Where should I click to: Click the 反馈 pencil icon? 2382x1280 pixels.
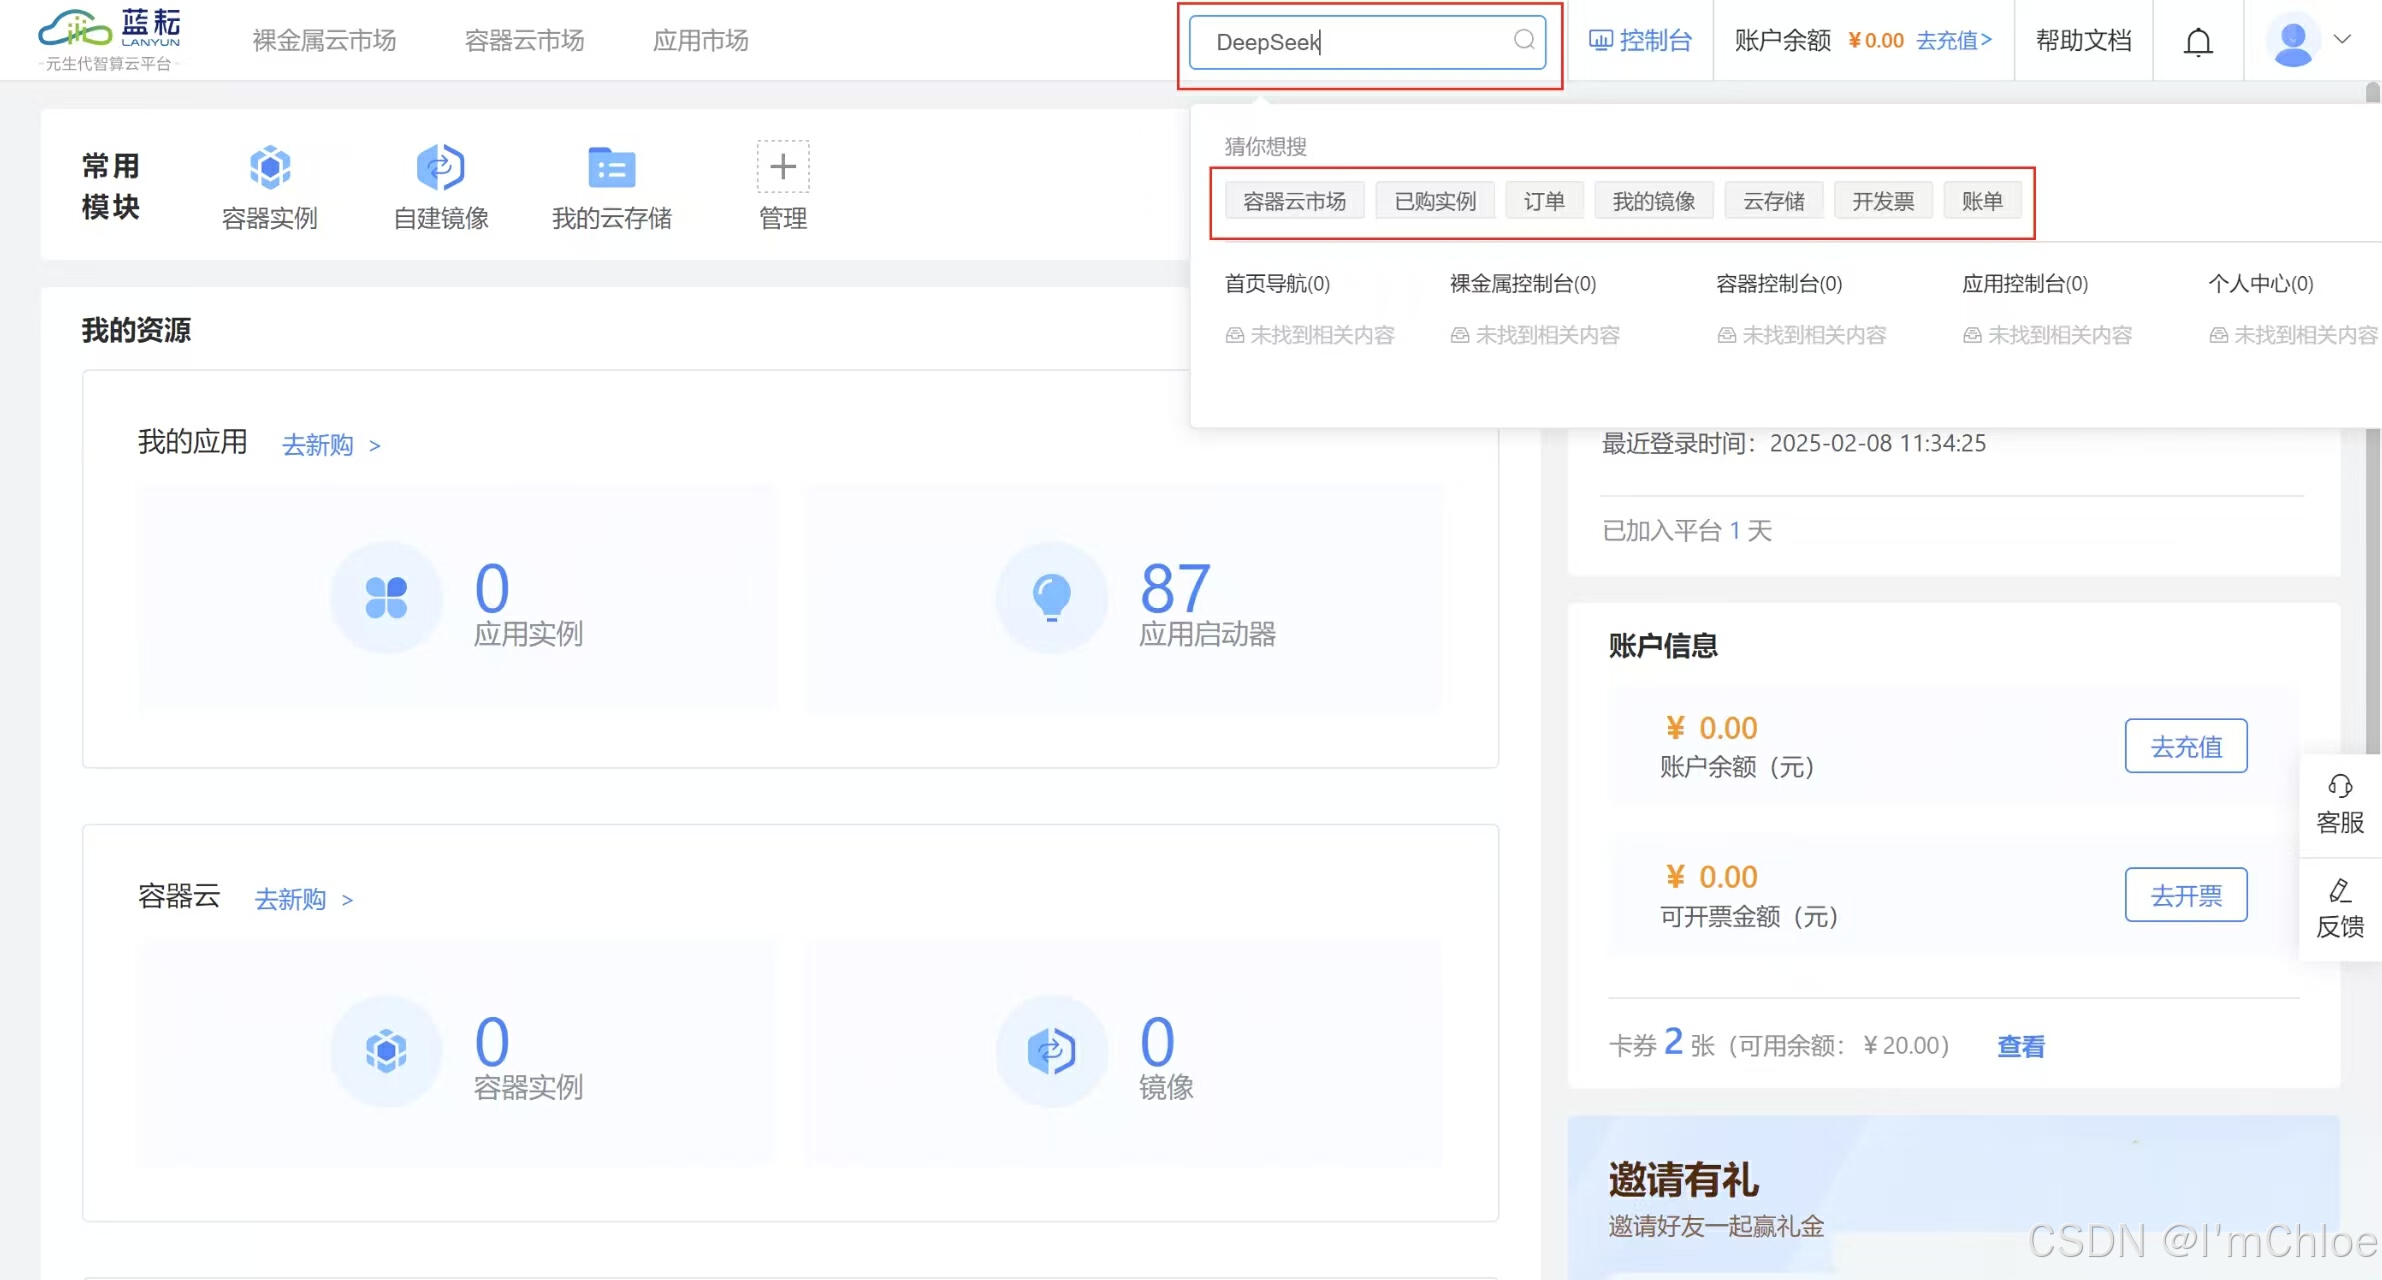tap(2340, 890)
